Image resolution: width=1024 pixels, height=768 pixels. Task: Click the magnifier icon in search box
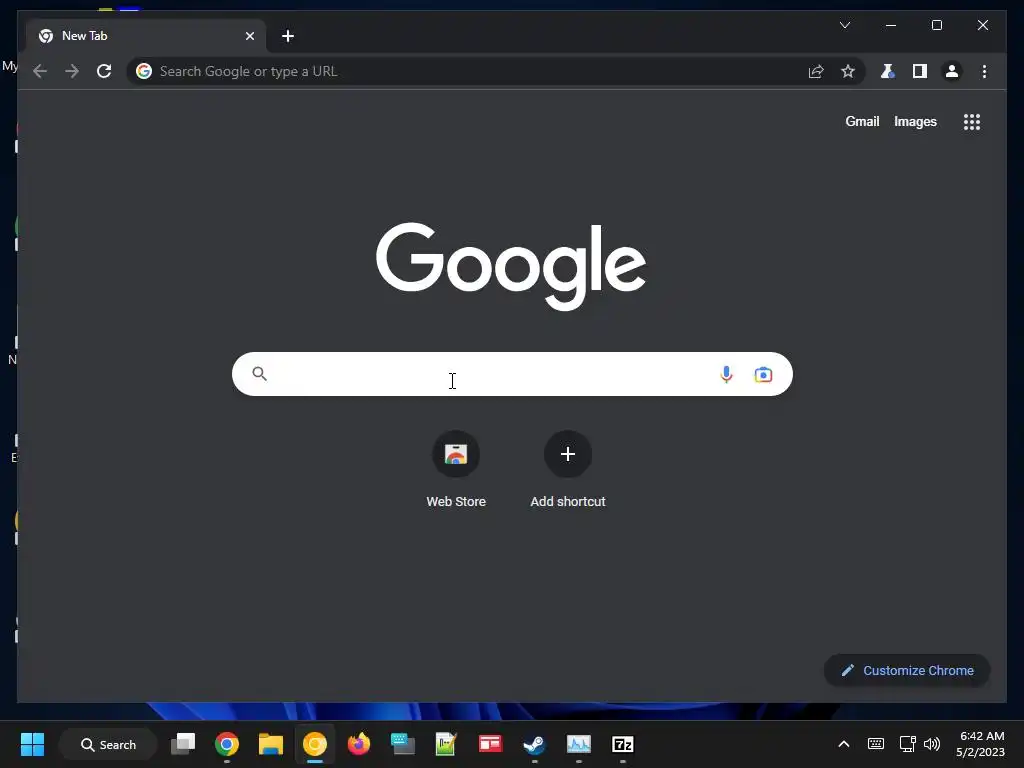point(259,374)
